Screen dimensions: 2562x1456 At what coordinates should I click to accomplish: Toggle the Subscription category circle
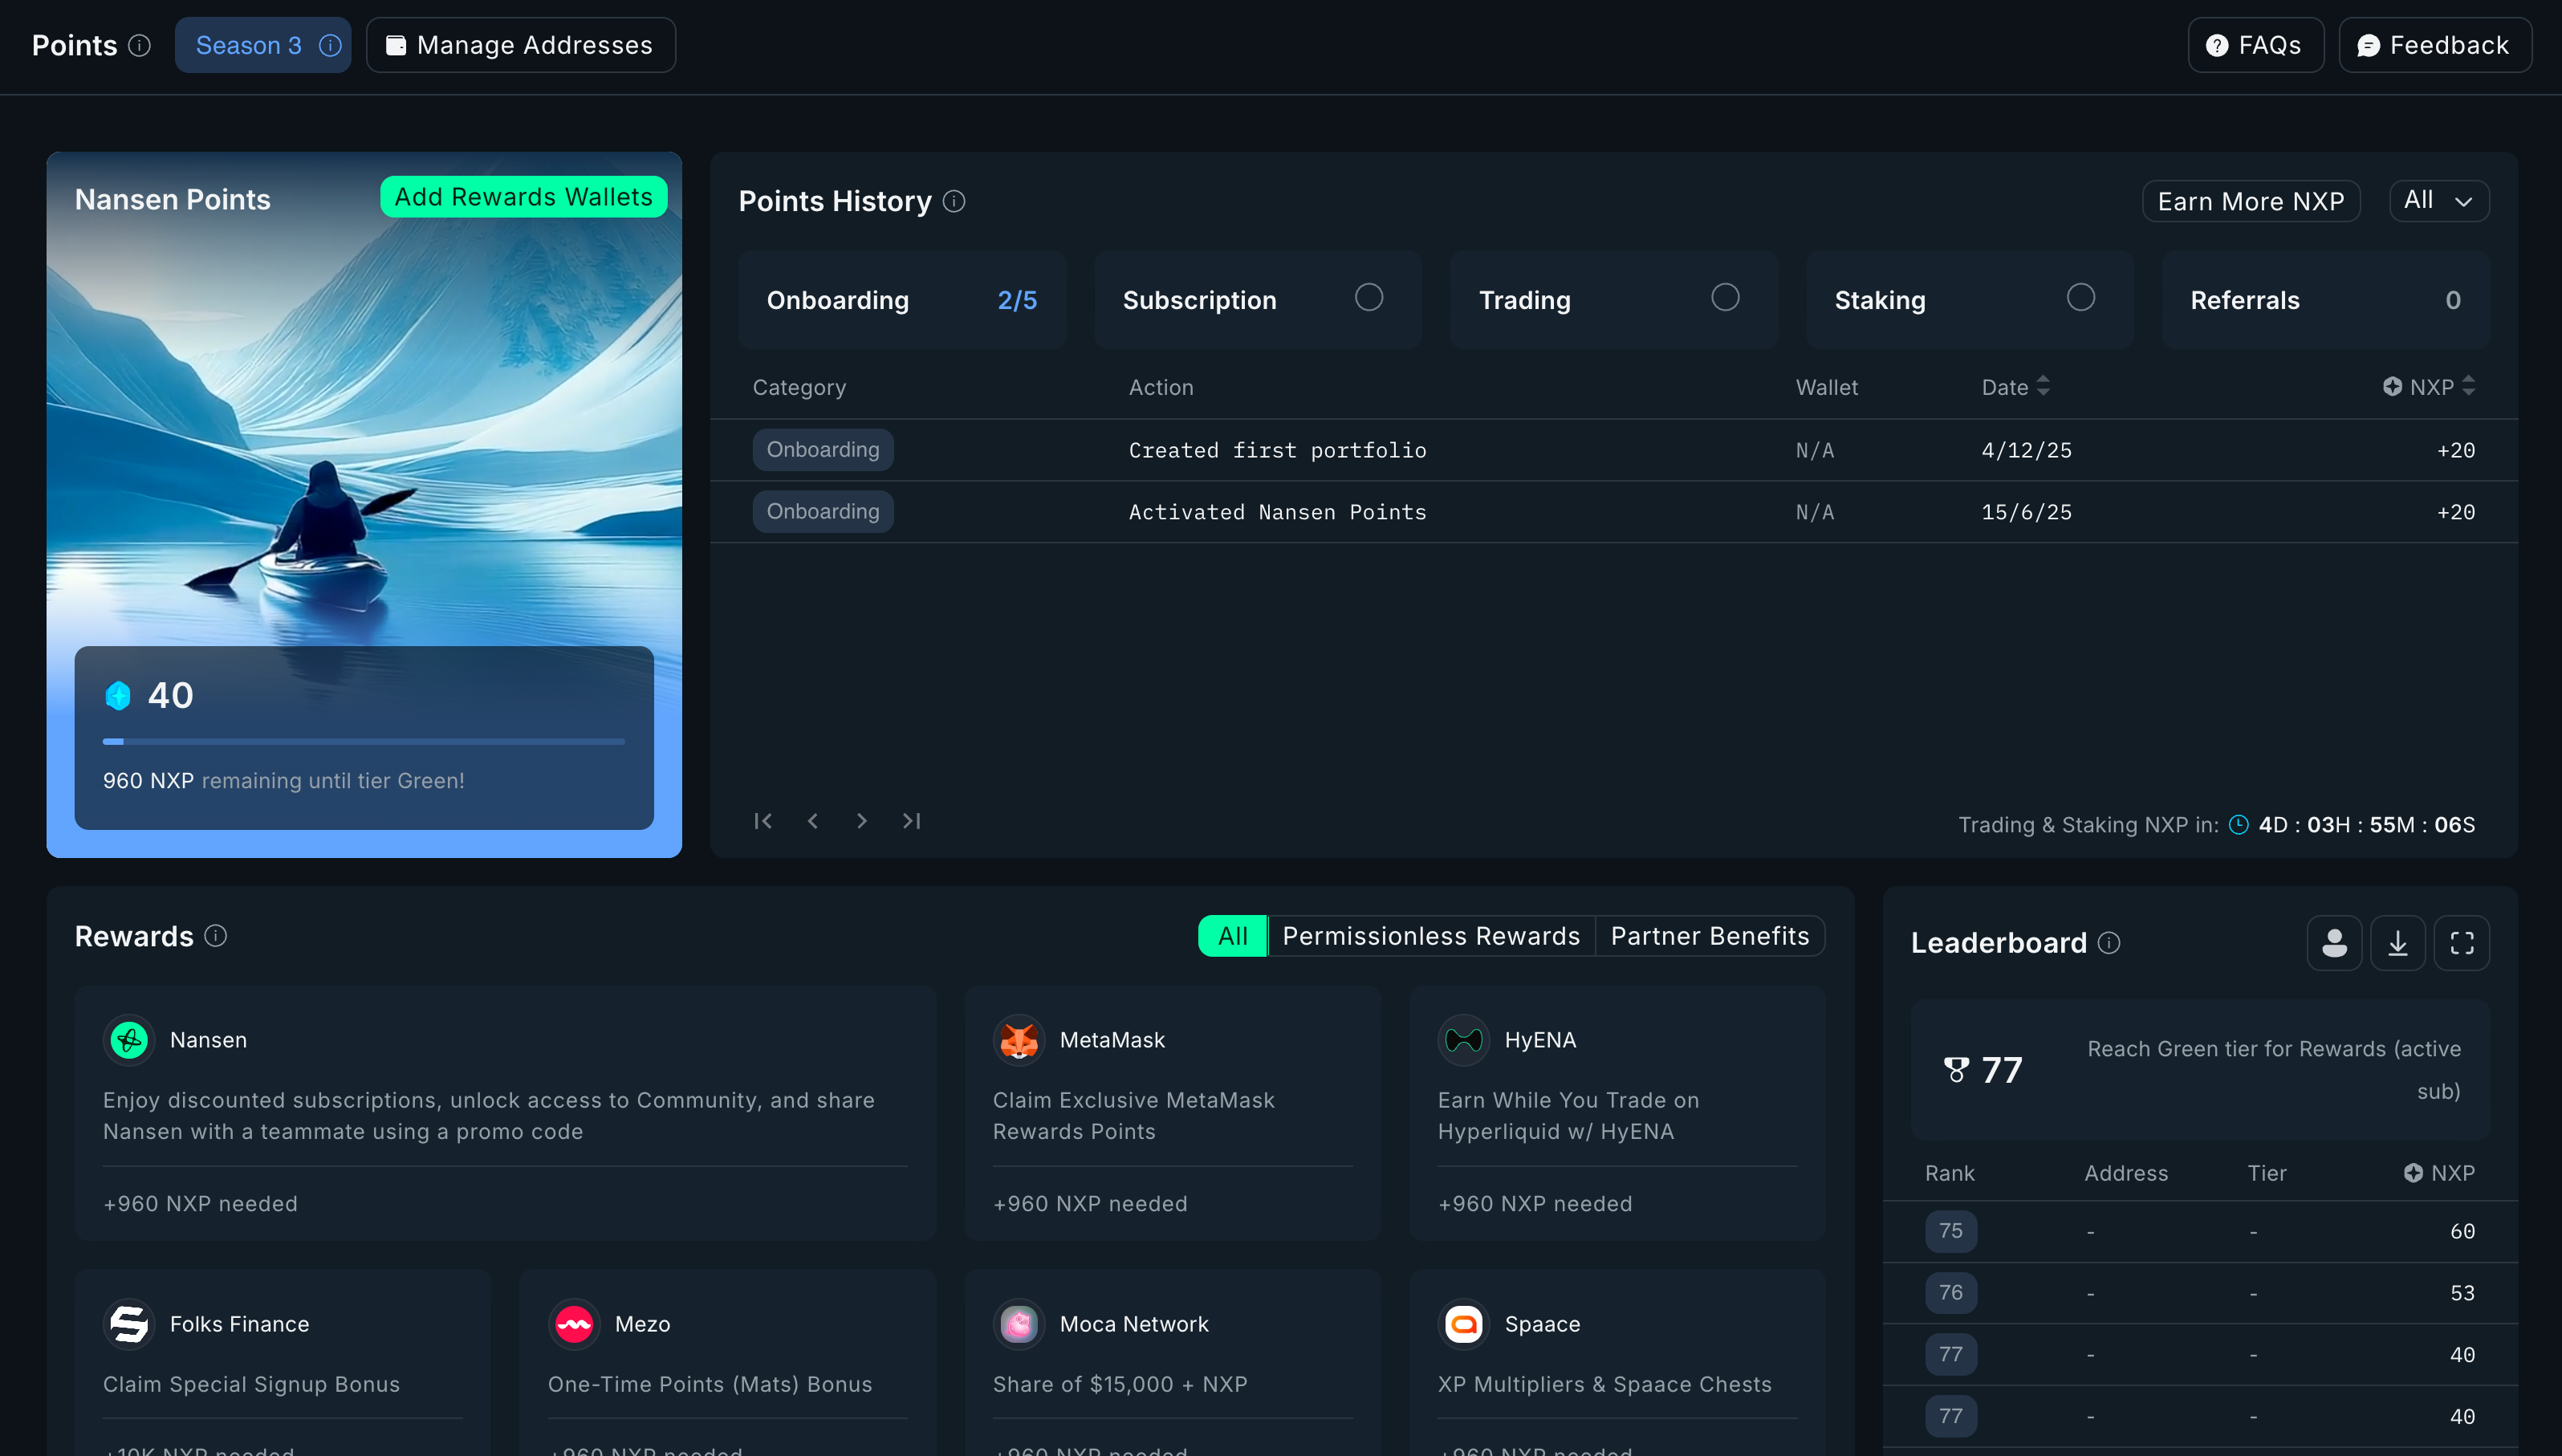point(1369,297)
